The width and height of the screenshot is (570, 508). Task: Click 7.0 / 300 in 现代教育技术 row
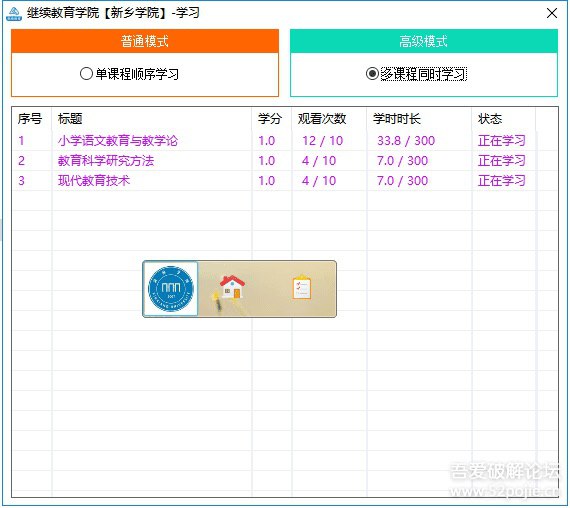coord(402,181)
